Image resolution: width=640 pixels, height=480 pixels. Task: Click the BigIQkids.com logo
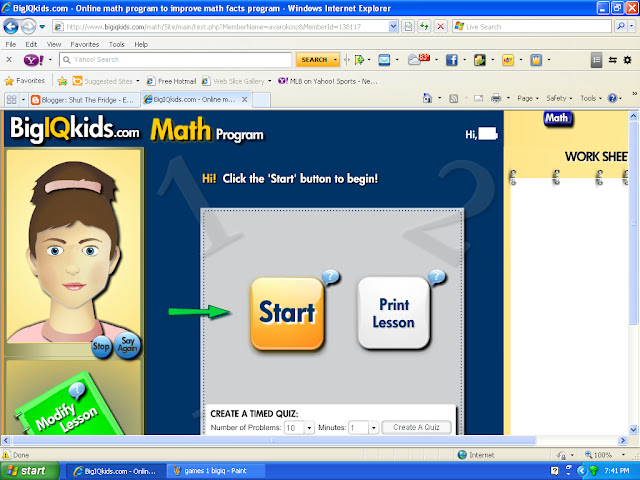(x=74, y=129)
